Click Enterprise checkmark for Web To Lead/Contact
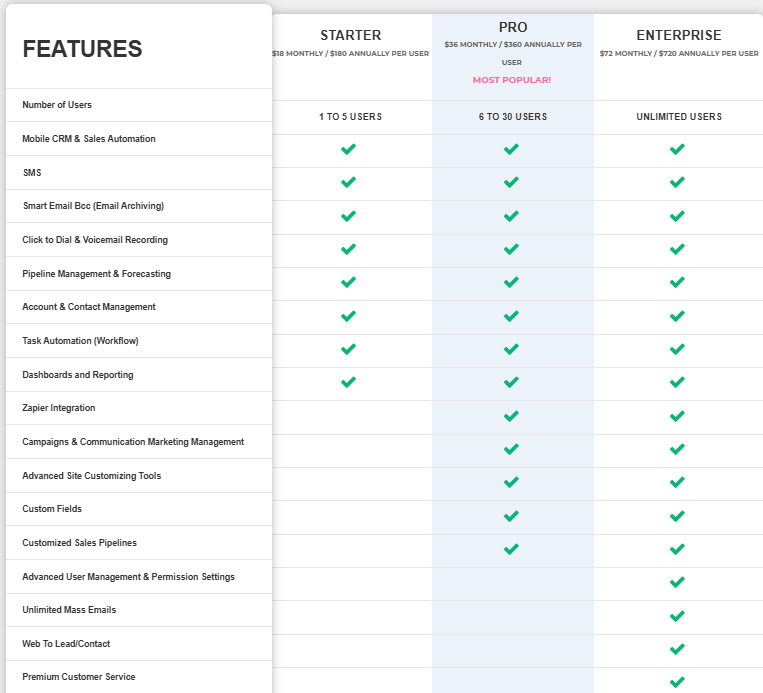763x693 pixels. (x=677, y=649)
